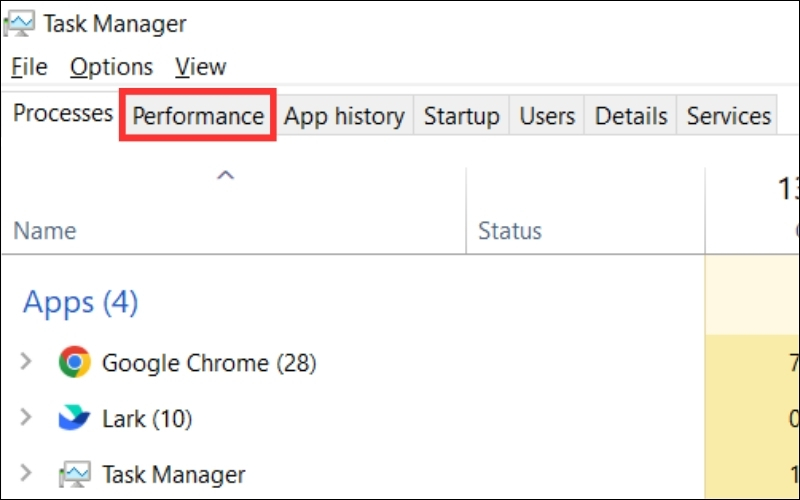
Task: Open the File menu
Action: coord(29,67)
